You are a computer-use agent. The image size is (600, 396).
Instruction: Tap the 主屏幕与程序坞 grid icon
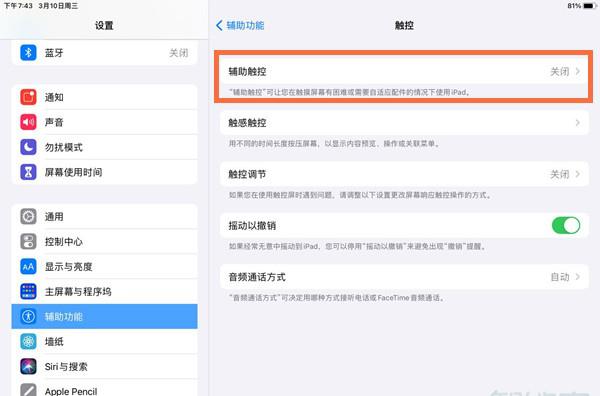tap(28, 292)
